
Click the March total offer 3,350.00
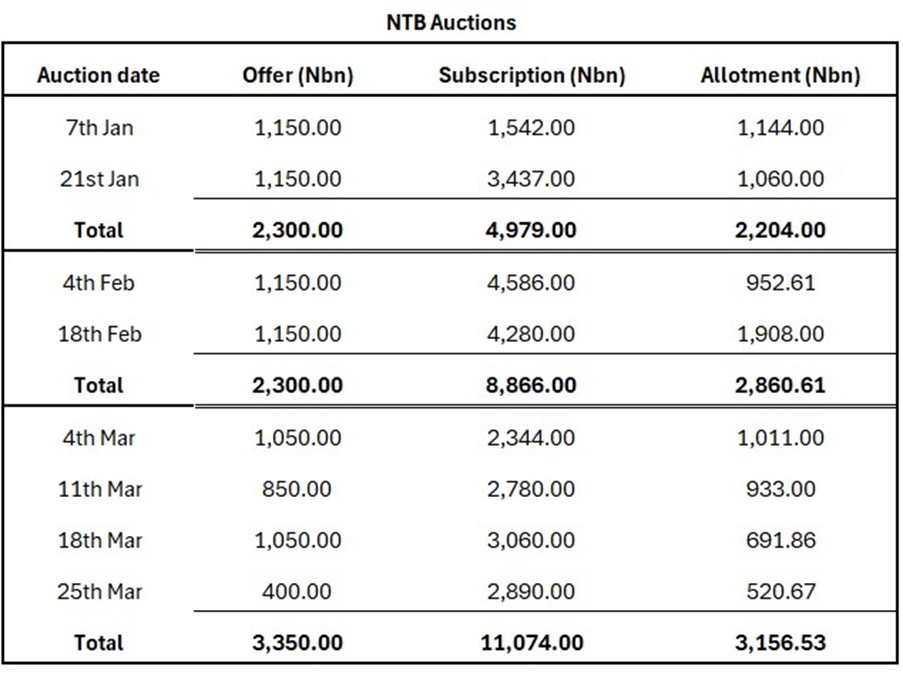click(298, 643)
